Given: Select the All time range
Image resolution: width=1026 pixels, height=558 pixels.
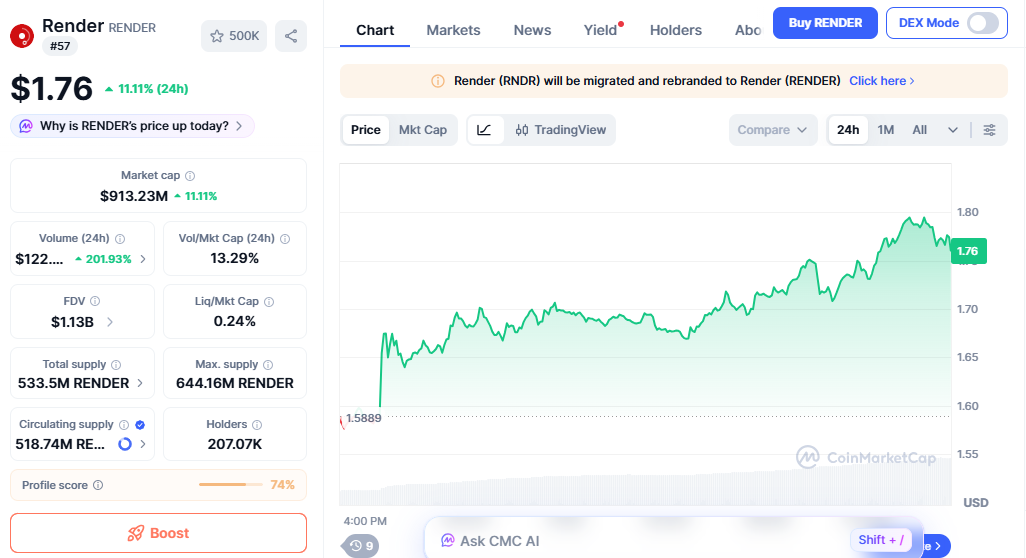Looking at the screenshot, I should (919, 130).
